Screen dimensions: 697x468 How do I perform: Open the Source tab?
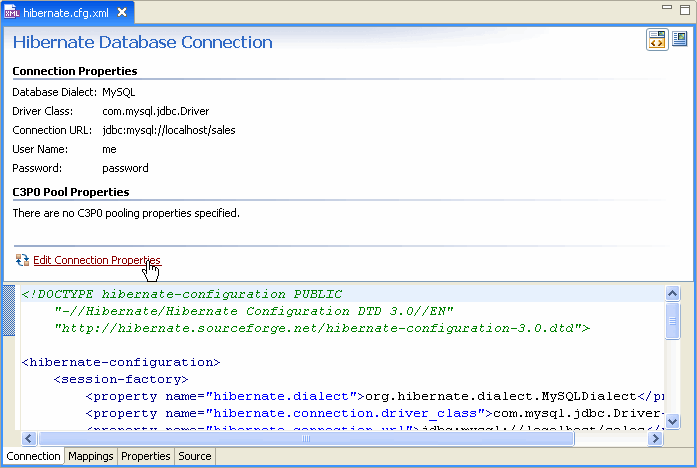[x=195, y=456]
